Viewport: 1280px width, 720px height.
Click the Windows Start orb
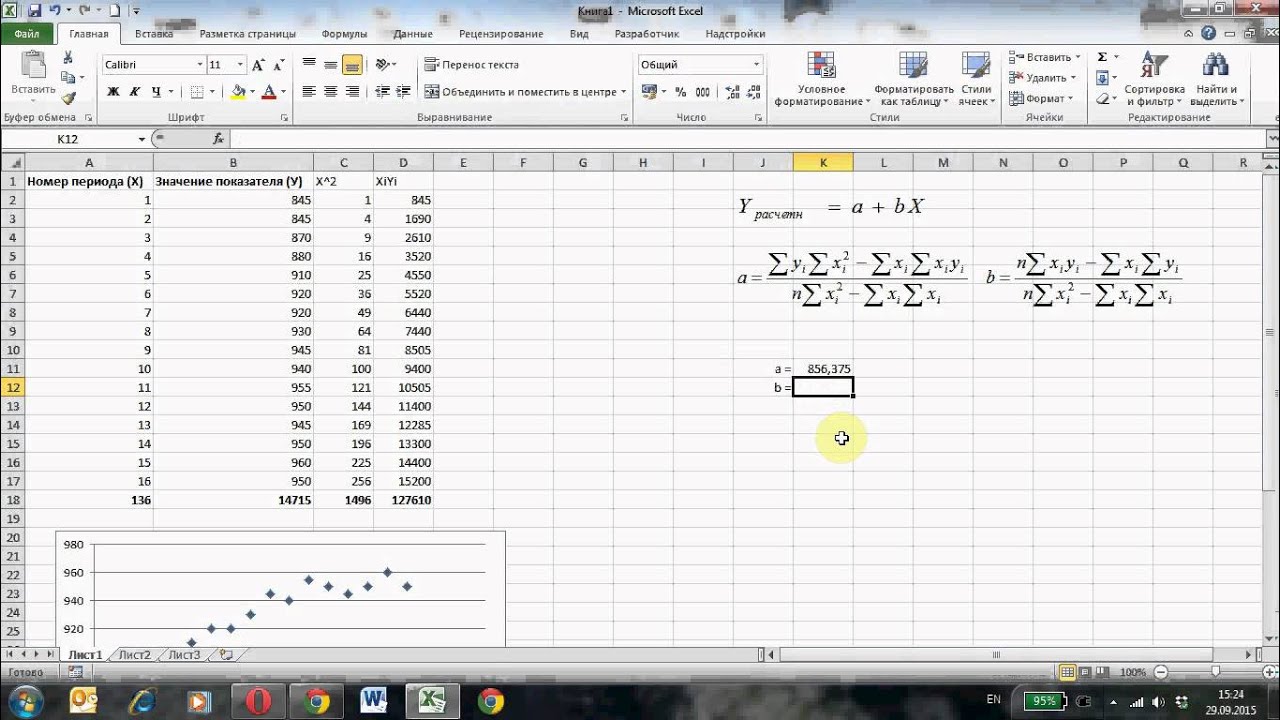[26, 700]
